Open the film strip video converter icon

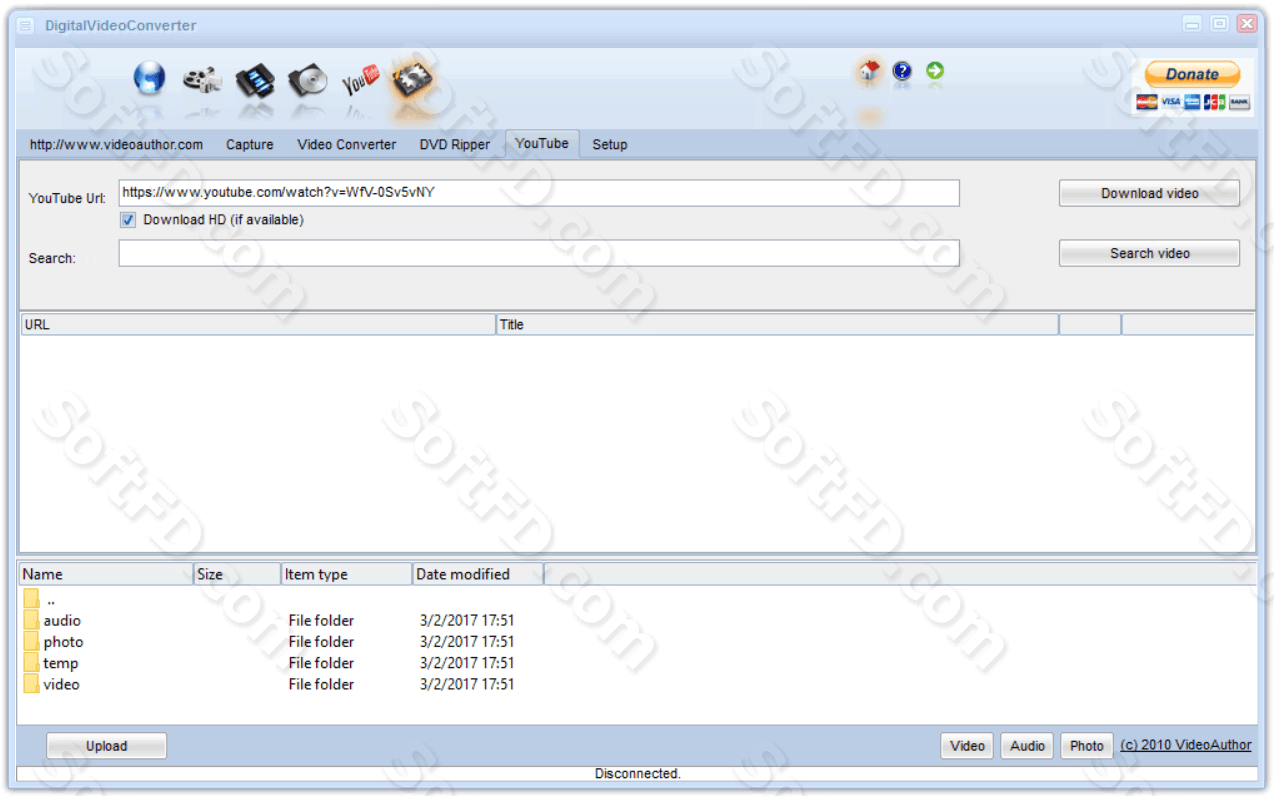tap(255, 79)
